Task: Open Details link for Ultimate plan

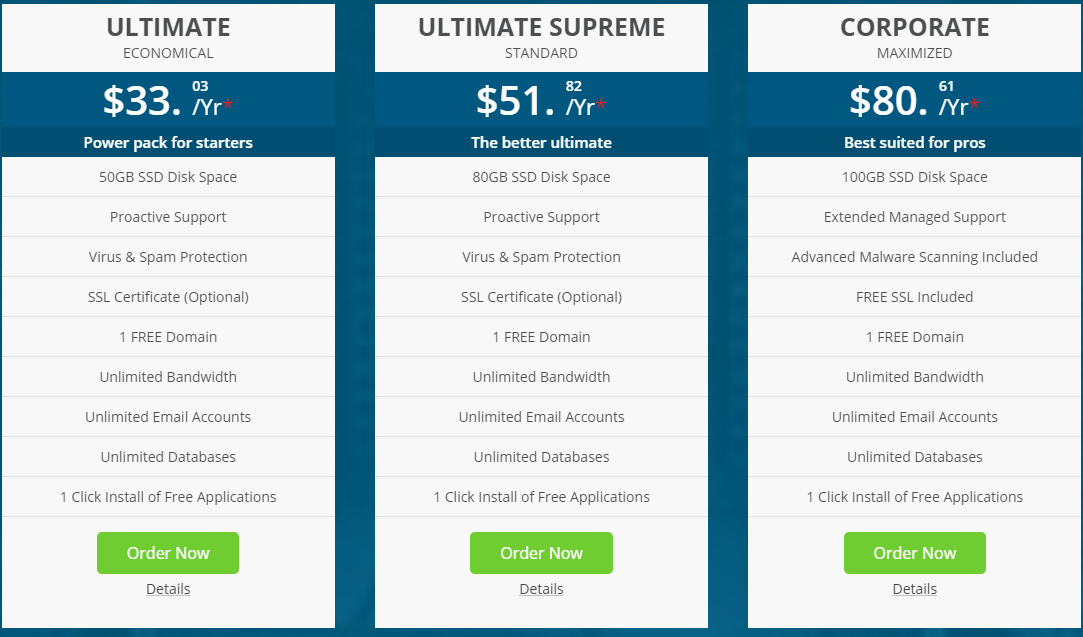Action: 168,589
